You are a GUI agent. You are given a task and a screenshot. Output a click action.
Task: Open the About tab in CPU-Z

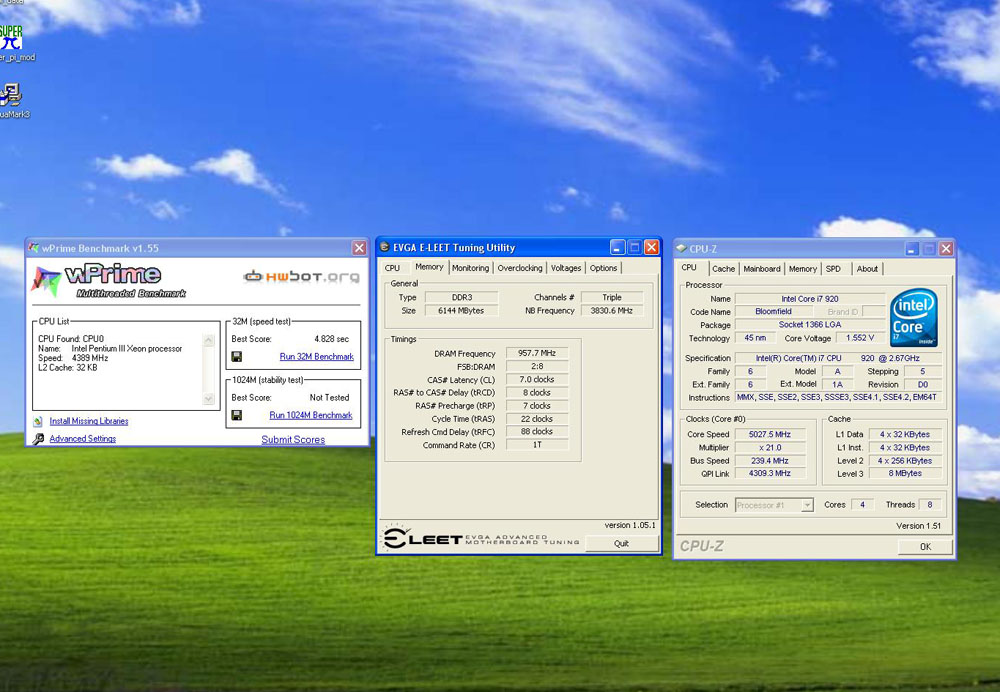(x=867, y=269)
